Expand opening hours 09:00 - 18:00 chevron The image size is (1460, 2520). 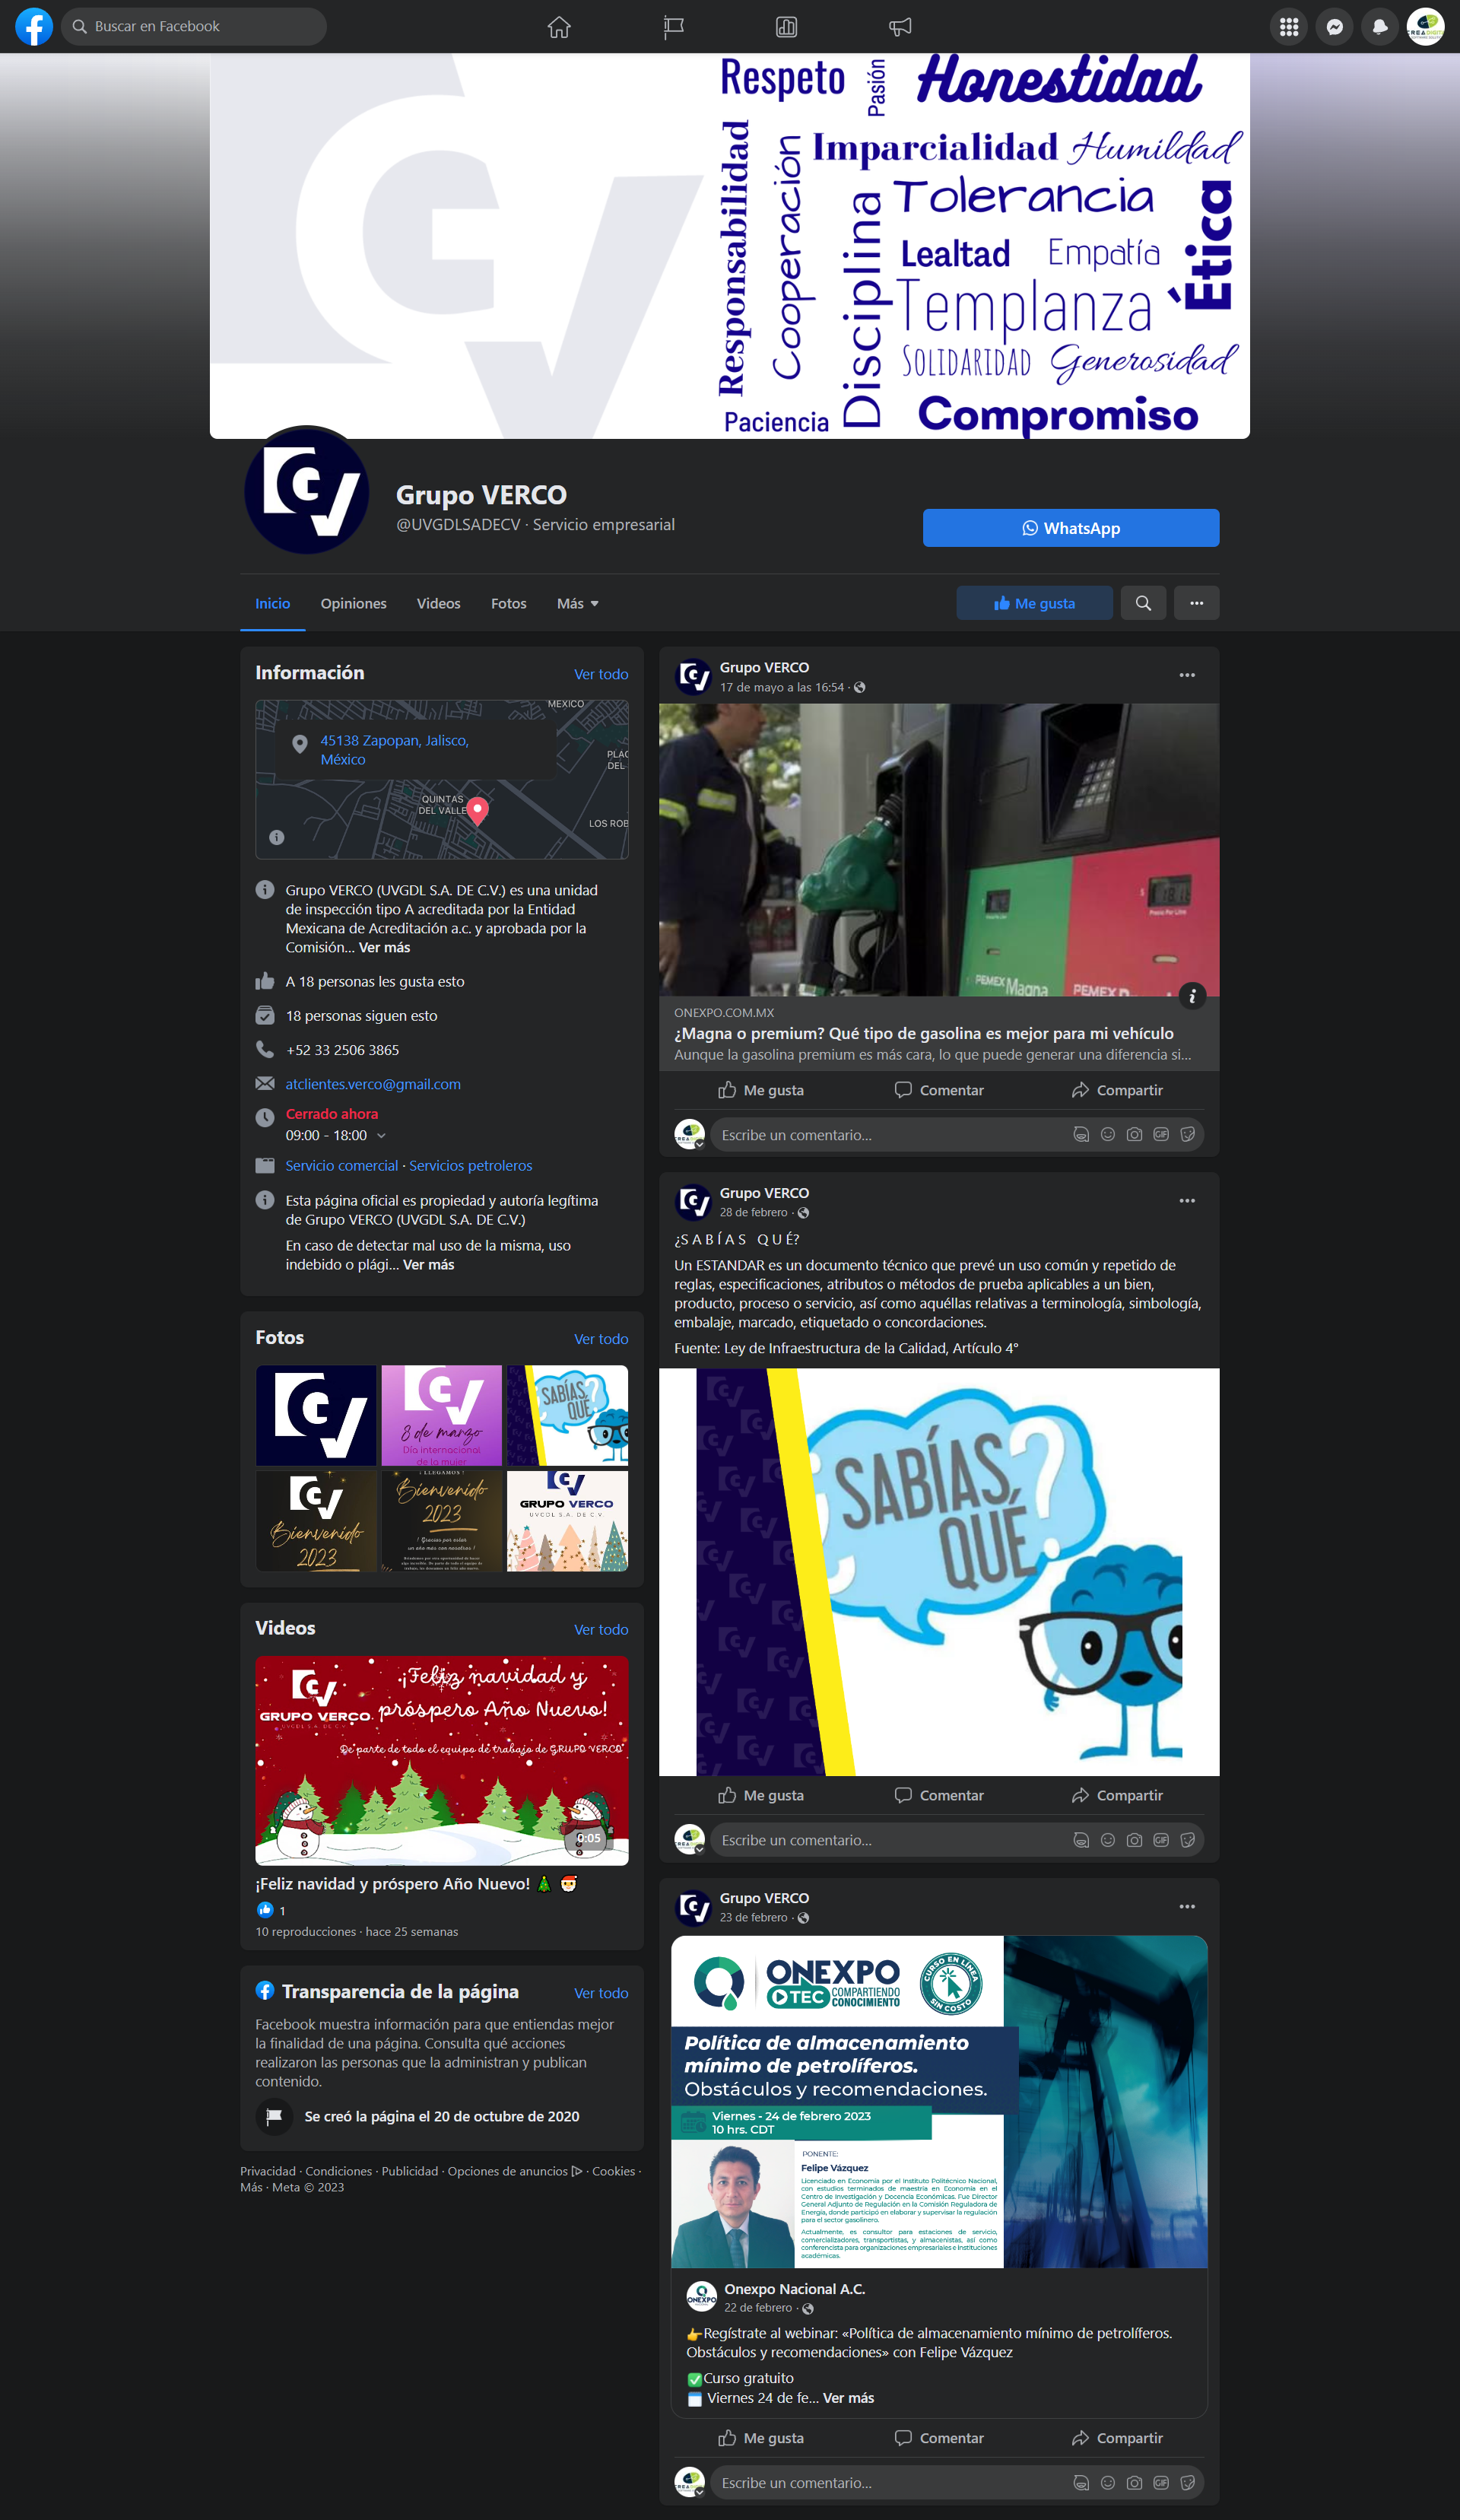click(381, 1135)
